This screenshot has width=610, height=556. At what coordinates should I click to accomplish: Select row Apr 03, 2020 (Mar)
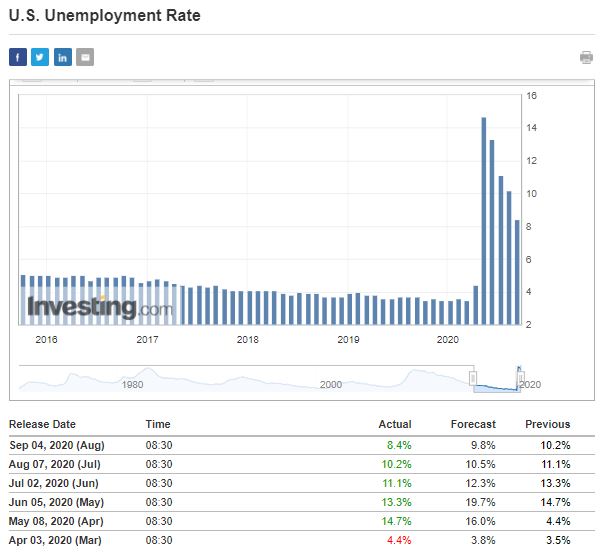point(302,540)
